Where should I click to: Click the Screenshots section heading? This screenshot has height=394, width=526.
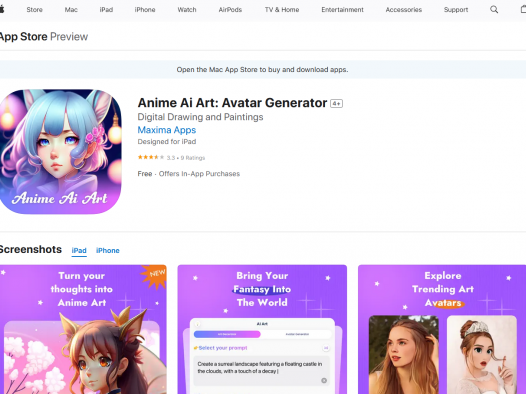click(31, 249)
